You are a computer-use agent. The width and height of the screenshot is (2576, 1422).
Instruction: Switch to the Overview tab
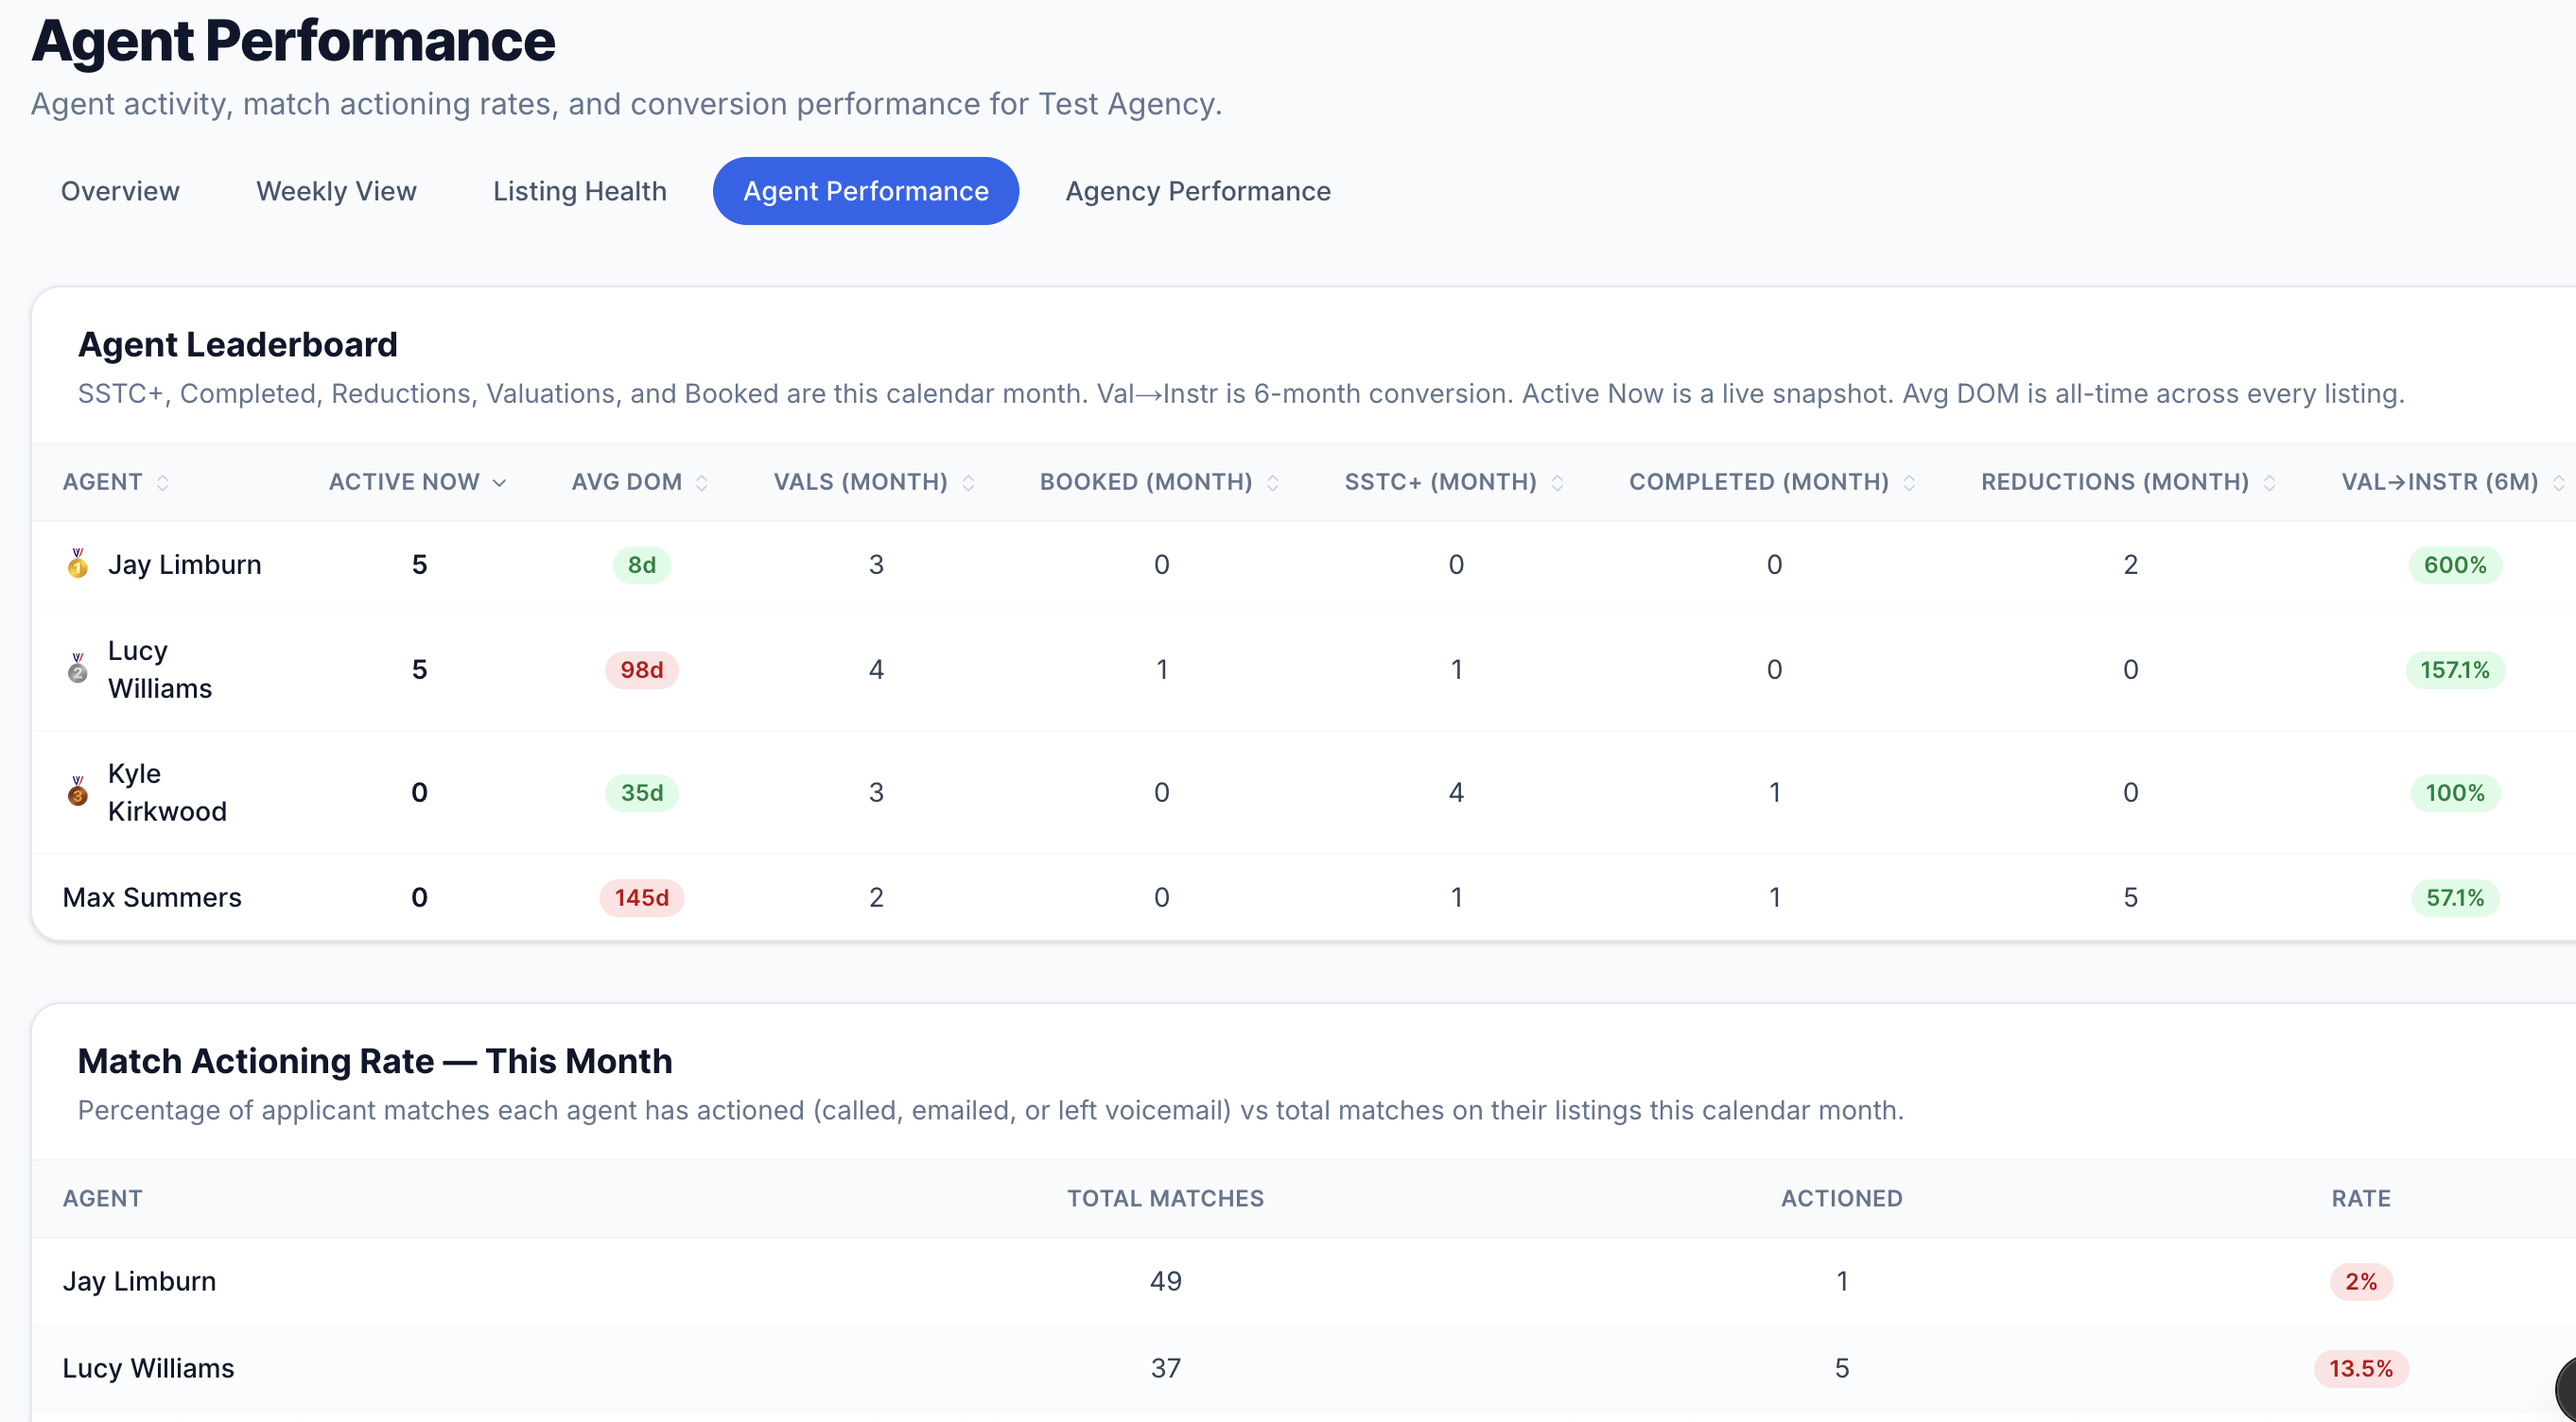120,191
